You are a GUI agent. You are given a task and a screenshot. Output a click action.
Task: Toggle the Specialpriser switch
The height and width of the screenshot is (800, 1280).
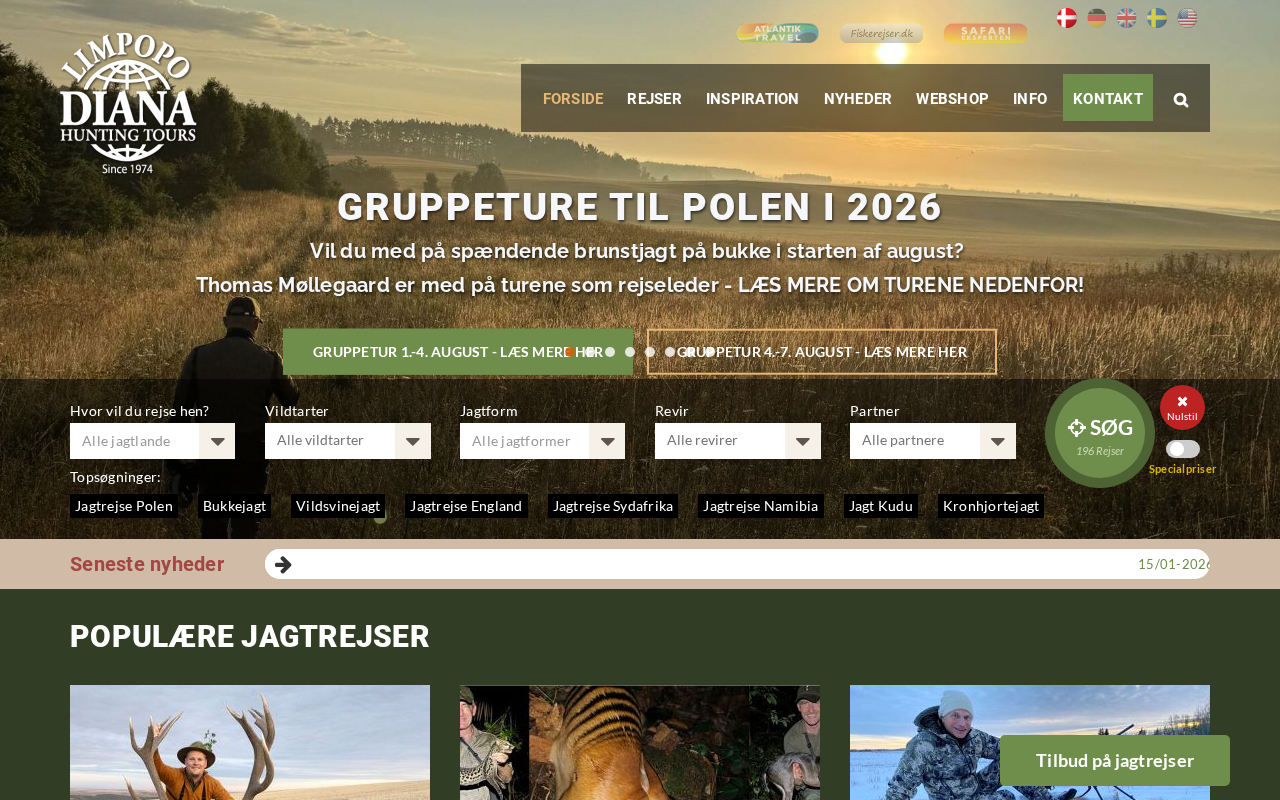pyautogui.click(x=1183, y=449)
